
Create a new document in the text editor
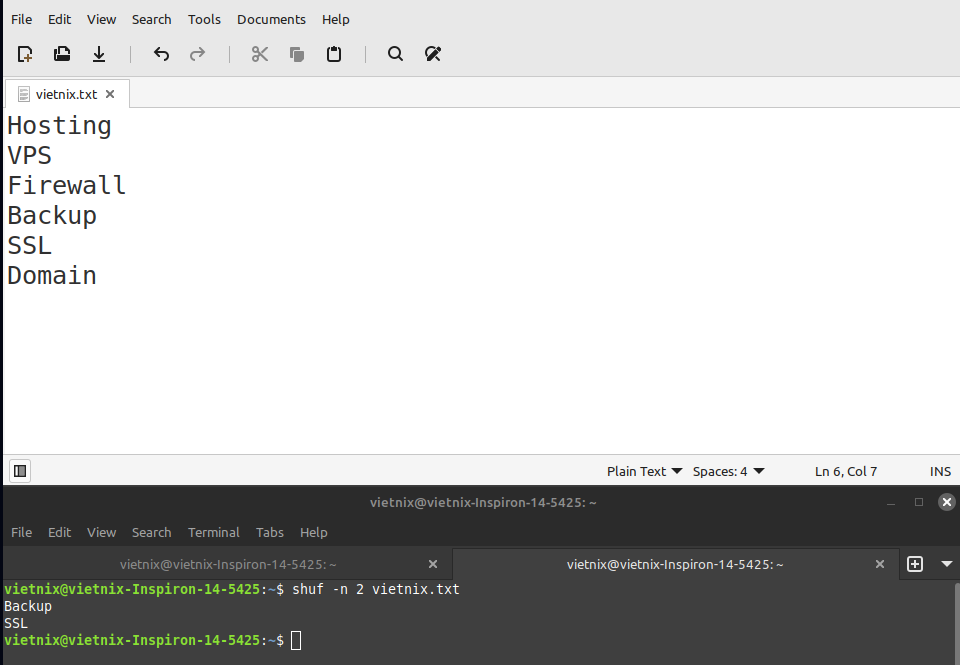coord(25,54)
